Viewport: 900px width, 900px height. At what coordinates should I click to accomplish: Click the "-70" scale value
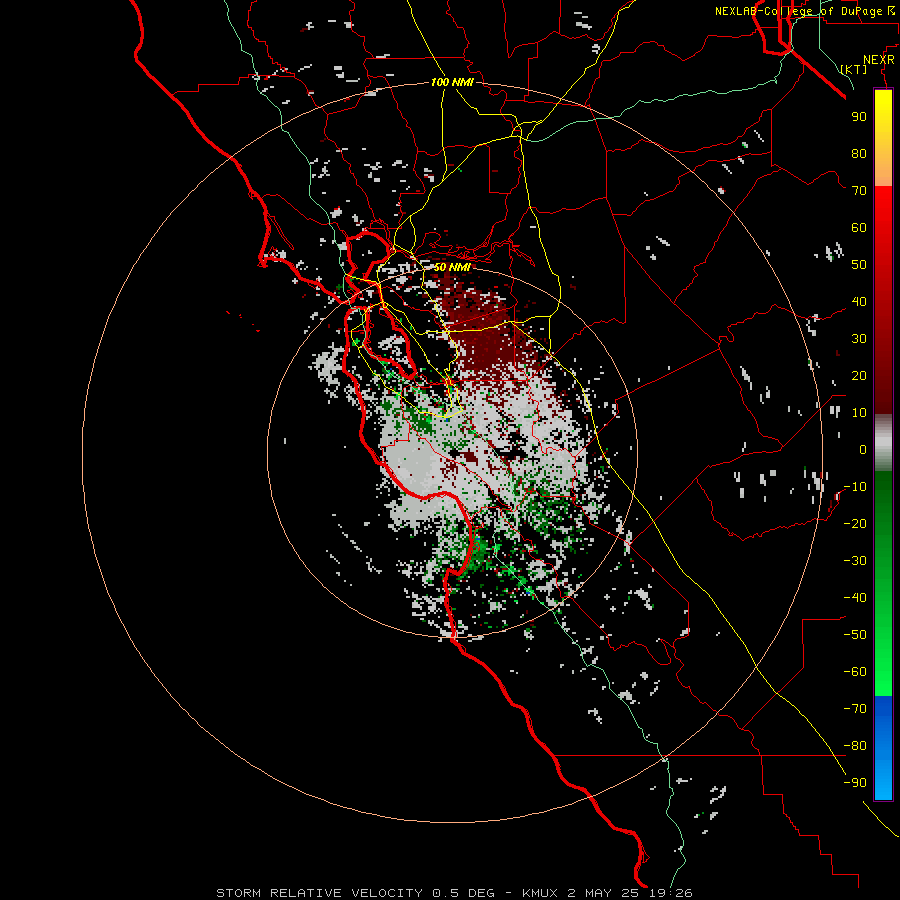click(855, 709)
